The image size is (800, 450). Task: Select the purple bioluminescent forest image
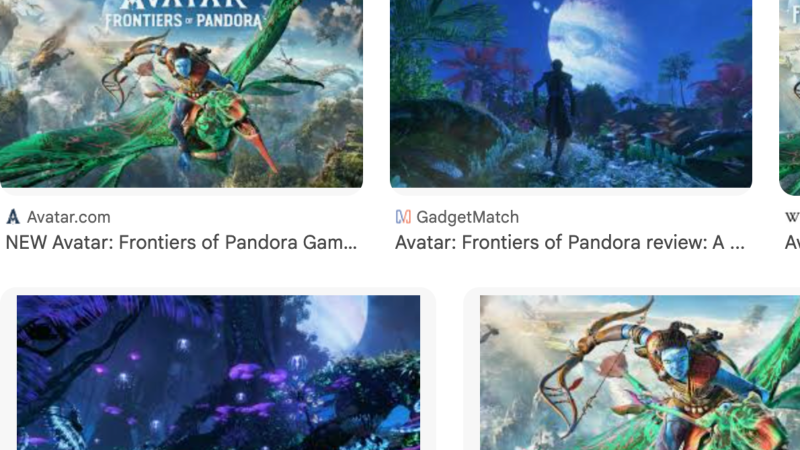tap(218, 372)
